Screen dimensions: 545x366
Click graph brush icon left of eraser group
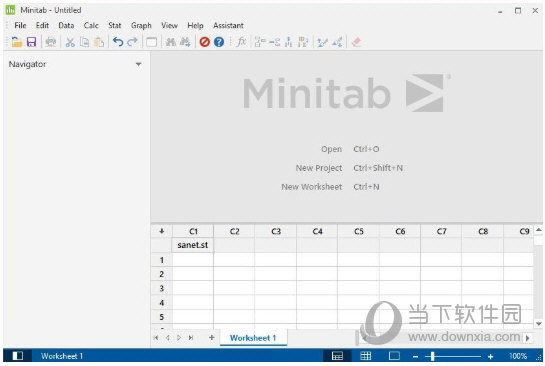(x=323, y=42)
